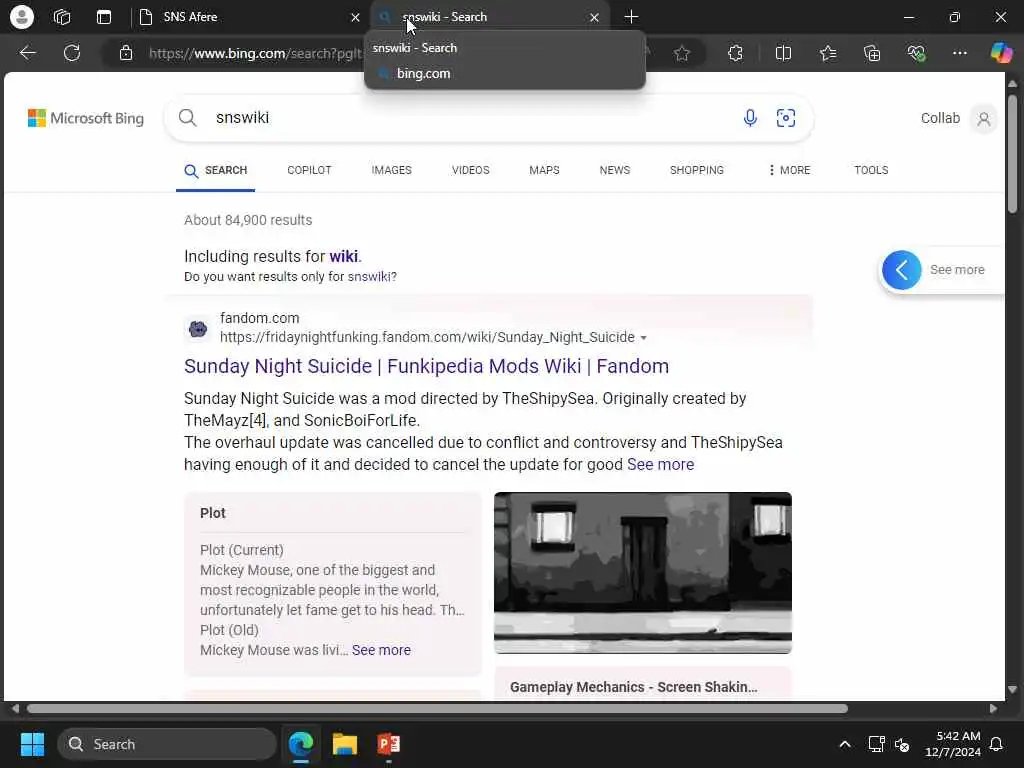Click See more in the Plot card
This screenshot has width=1024, height=768.
[x=381, y=650]
